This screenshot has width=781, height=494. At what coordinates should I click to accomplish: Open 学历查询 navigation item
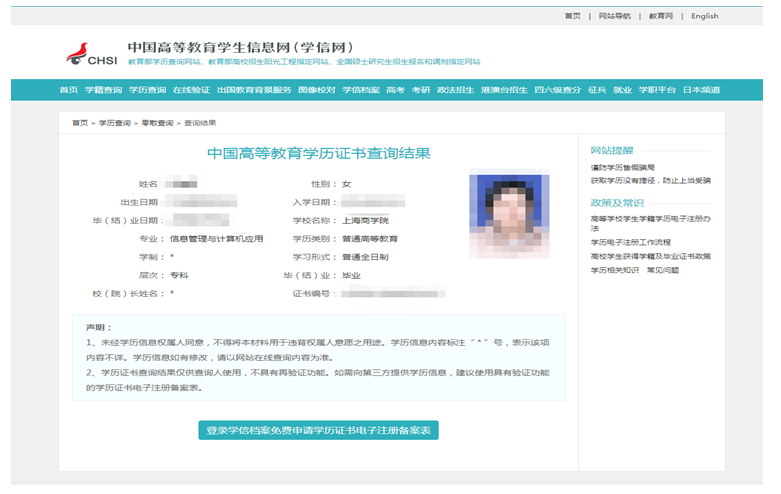click(x=147, y=90)
